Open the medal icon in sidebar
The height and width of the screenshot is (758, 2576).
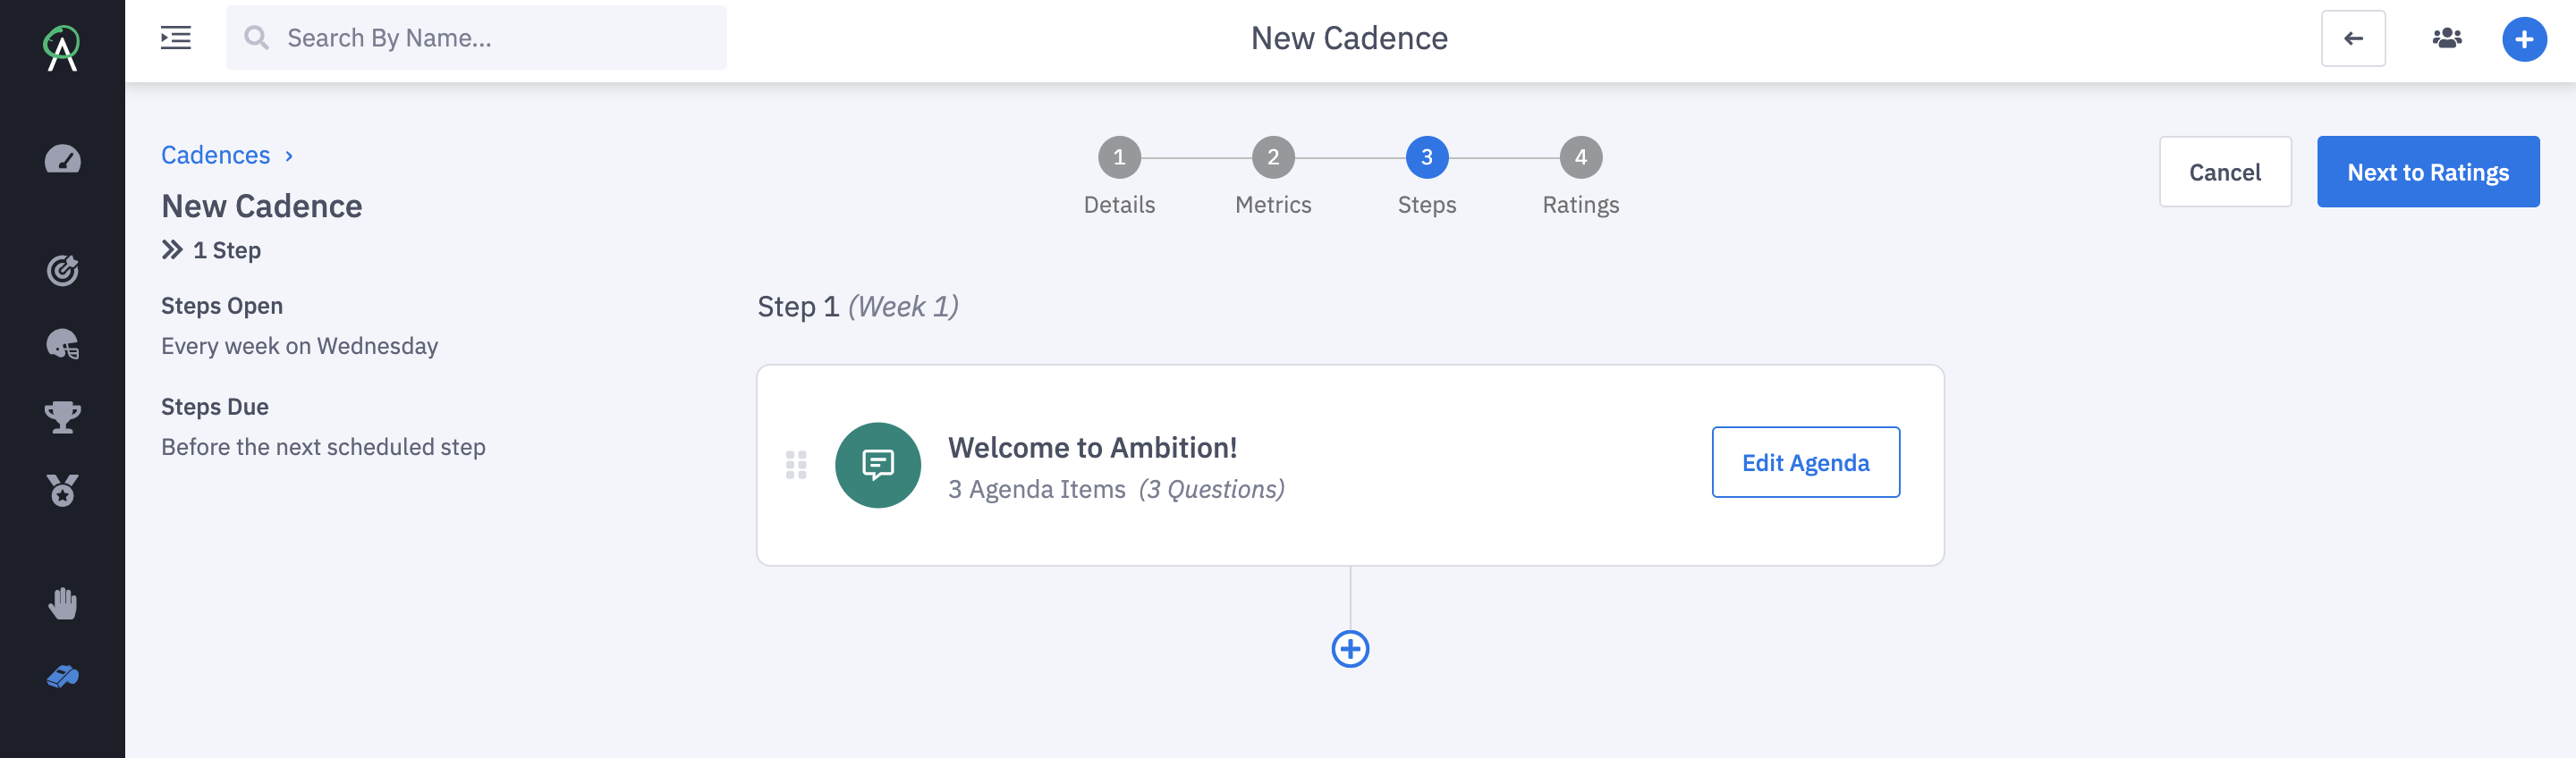pyautogui.click(x=62, y=490)
